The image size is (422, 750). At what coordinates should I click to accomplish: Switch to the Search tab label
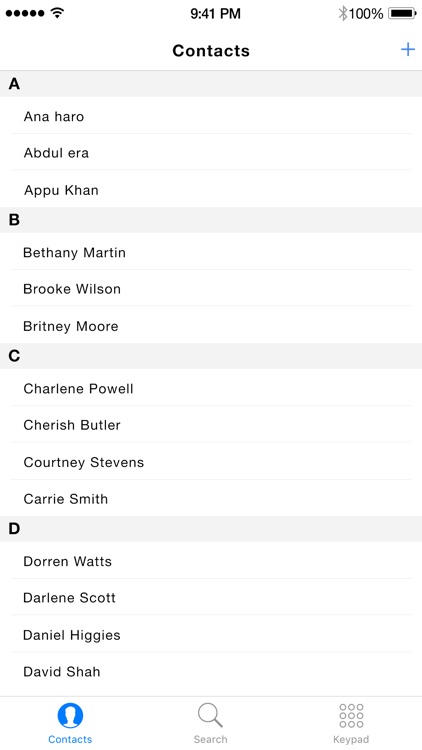tap(210, 739)
